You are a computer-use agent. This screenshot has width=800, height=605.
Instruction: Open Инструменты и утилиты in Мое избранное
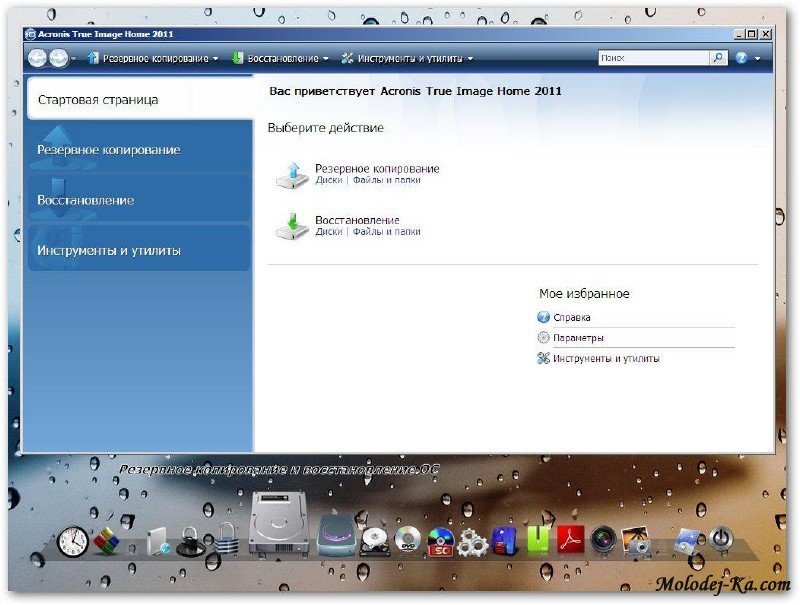[x=606, y=359]
